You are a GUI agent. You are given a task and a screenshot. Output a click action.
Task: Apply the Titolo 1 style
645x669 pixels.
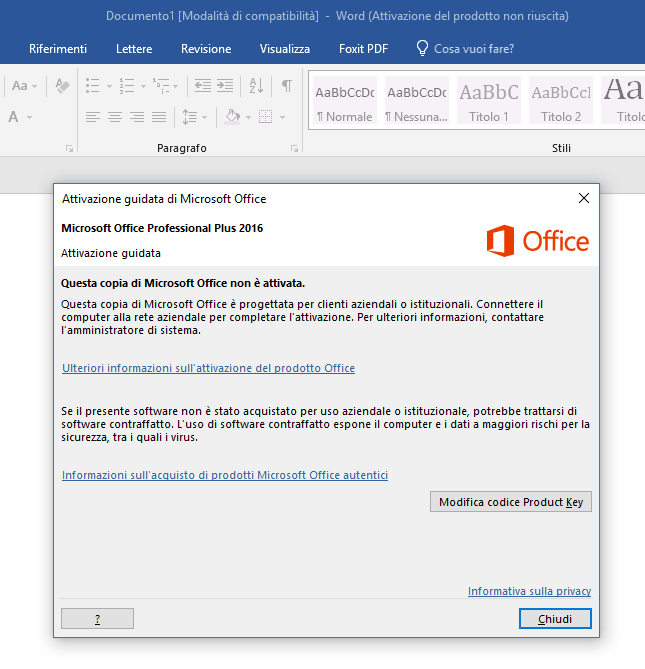[x=489, y=100]
